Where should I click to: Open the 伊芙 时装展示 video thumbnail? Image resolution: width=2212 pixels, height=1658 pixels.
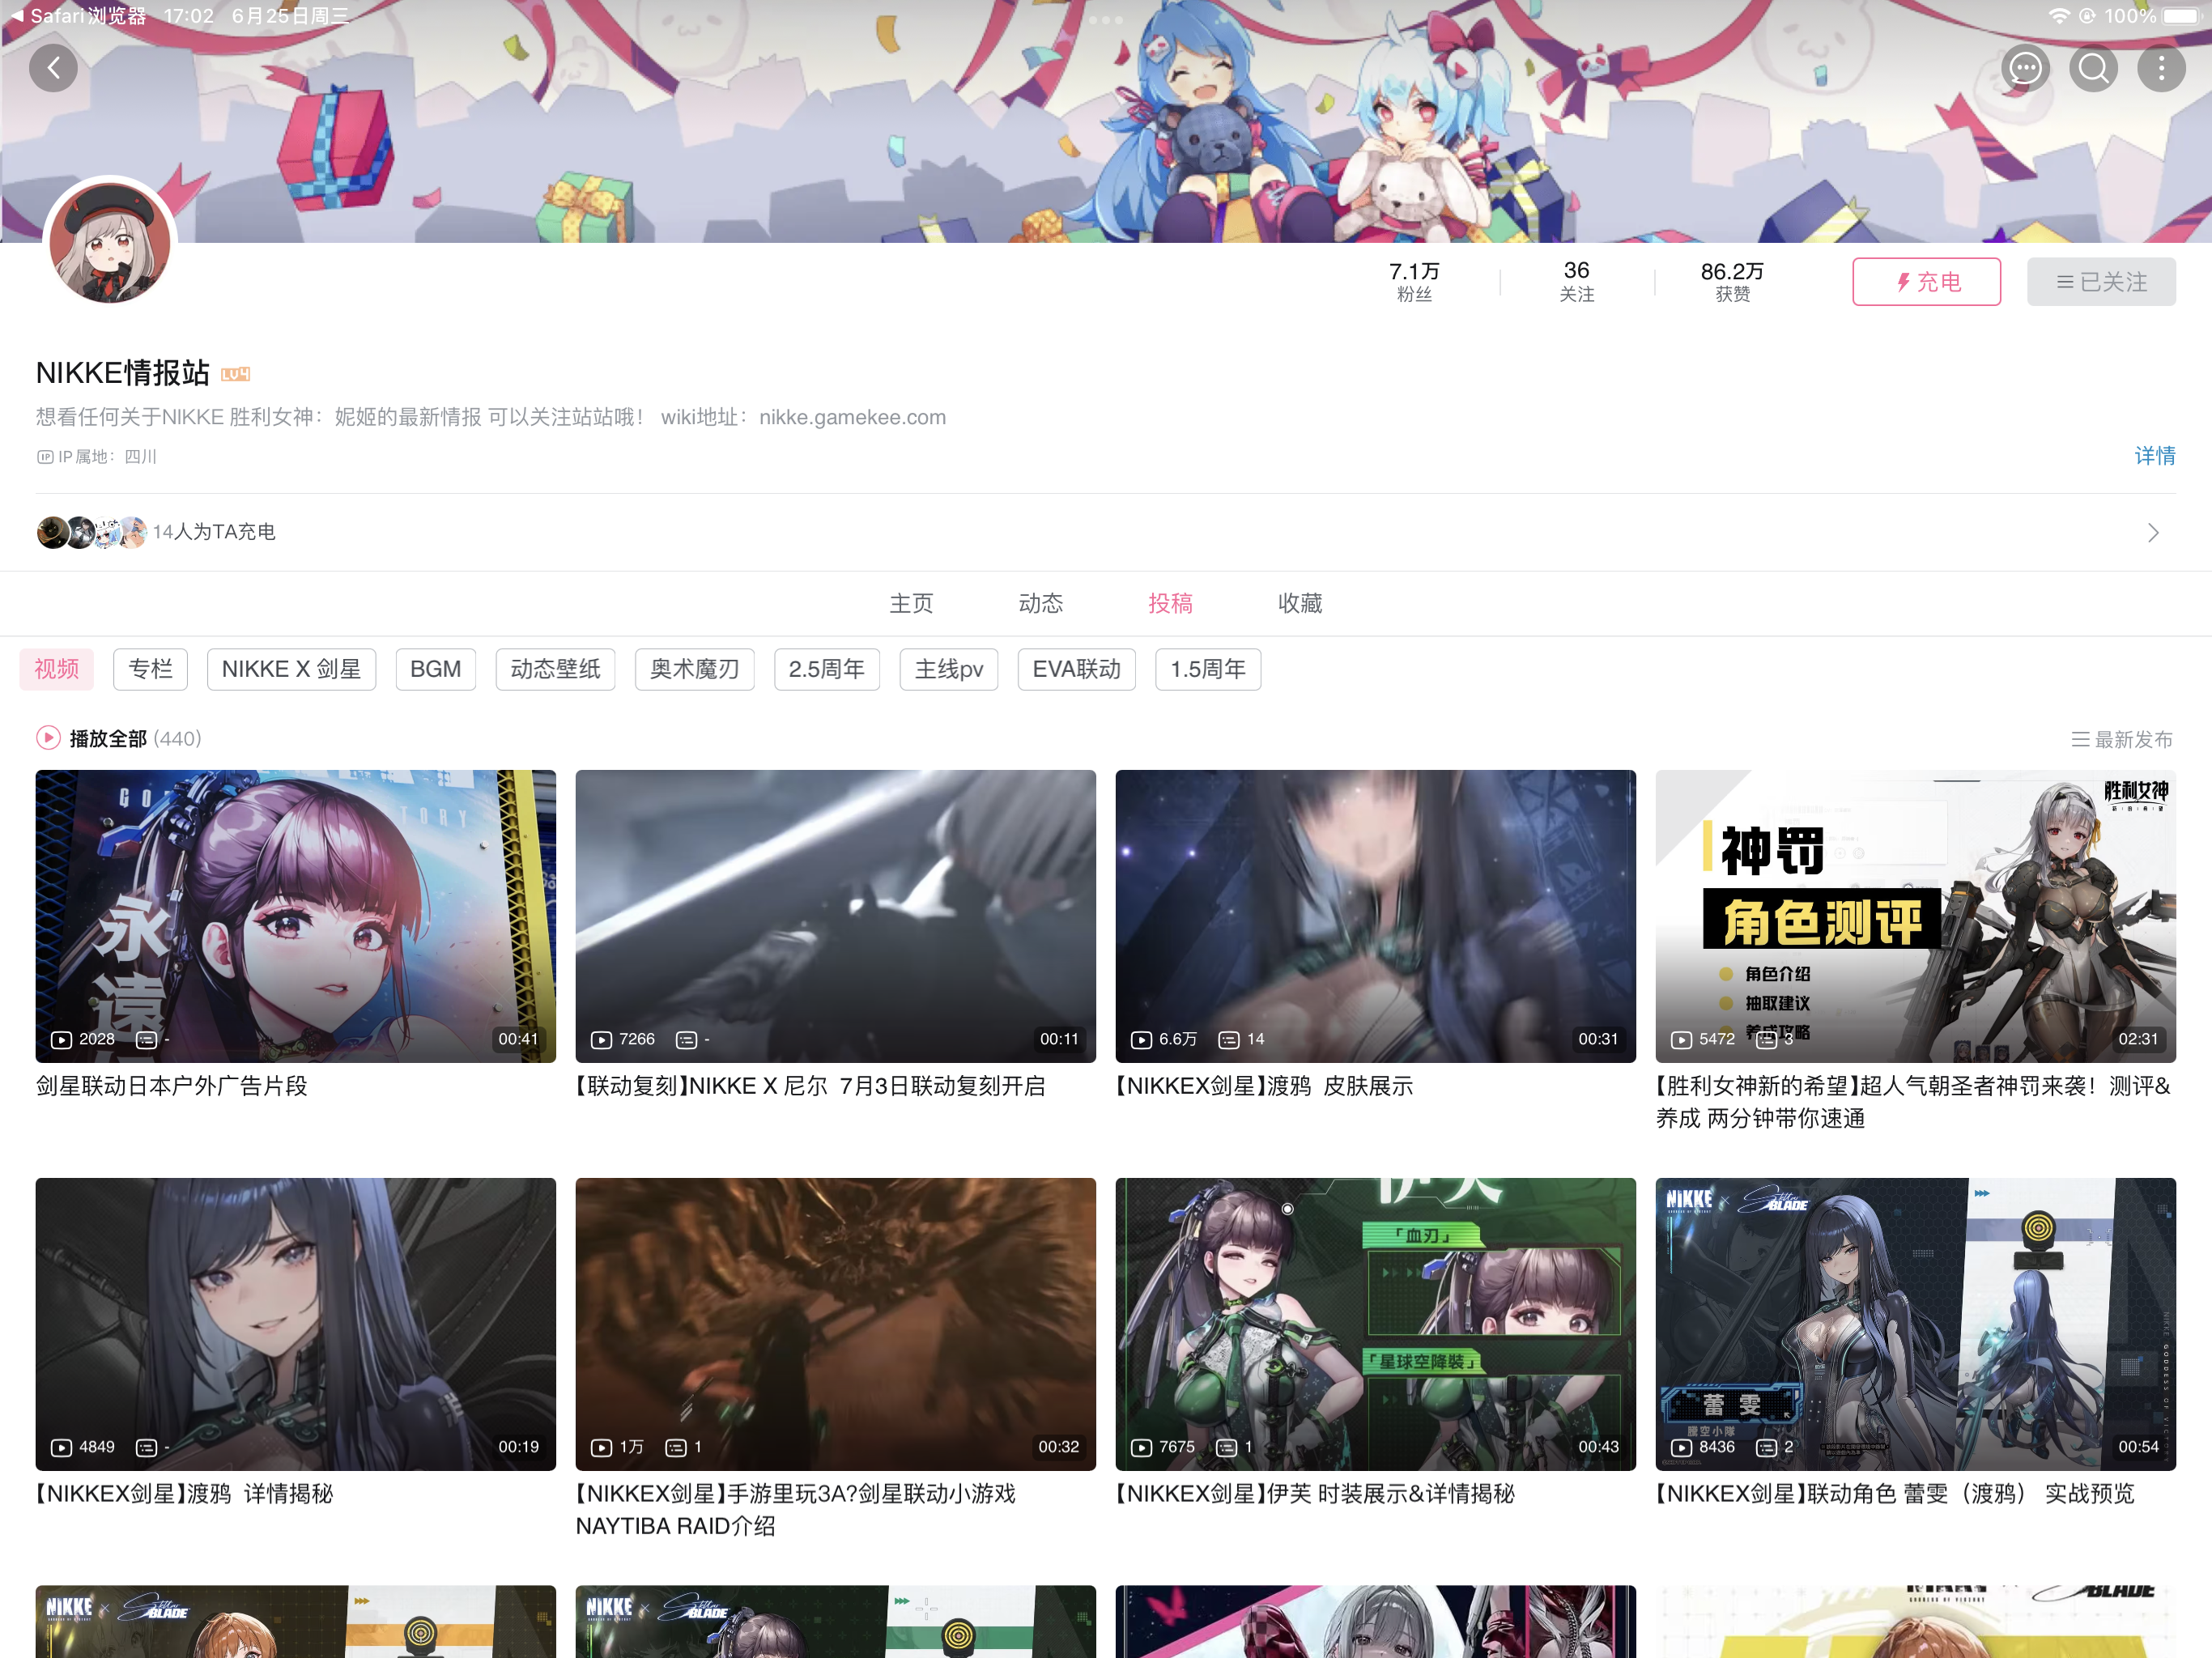pyautogui.click(x=1376, y=1324)
